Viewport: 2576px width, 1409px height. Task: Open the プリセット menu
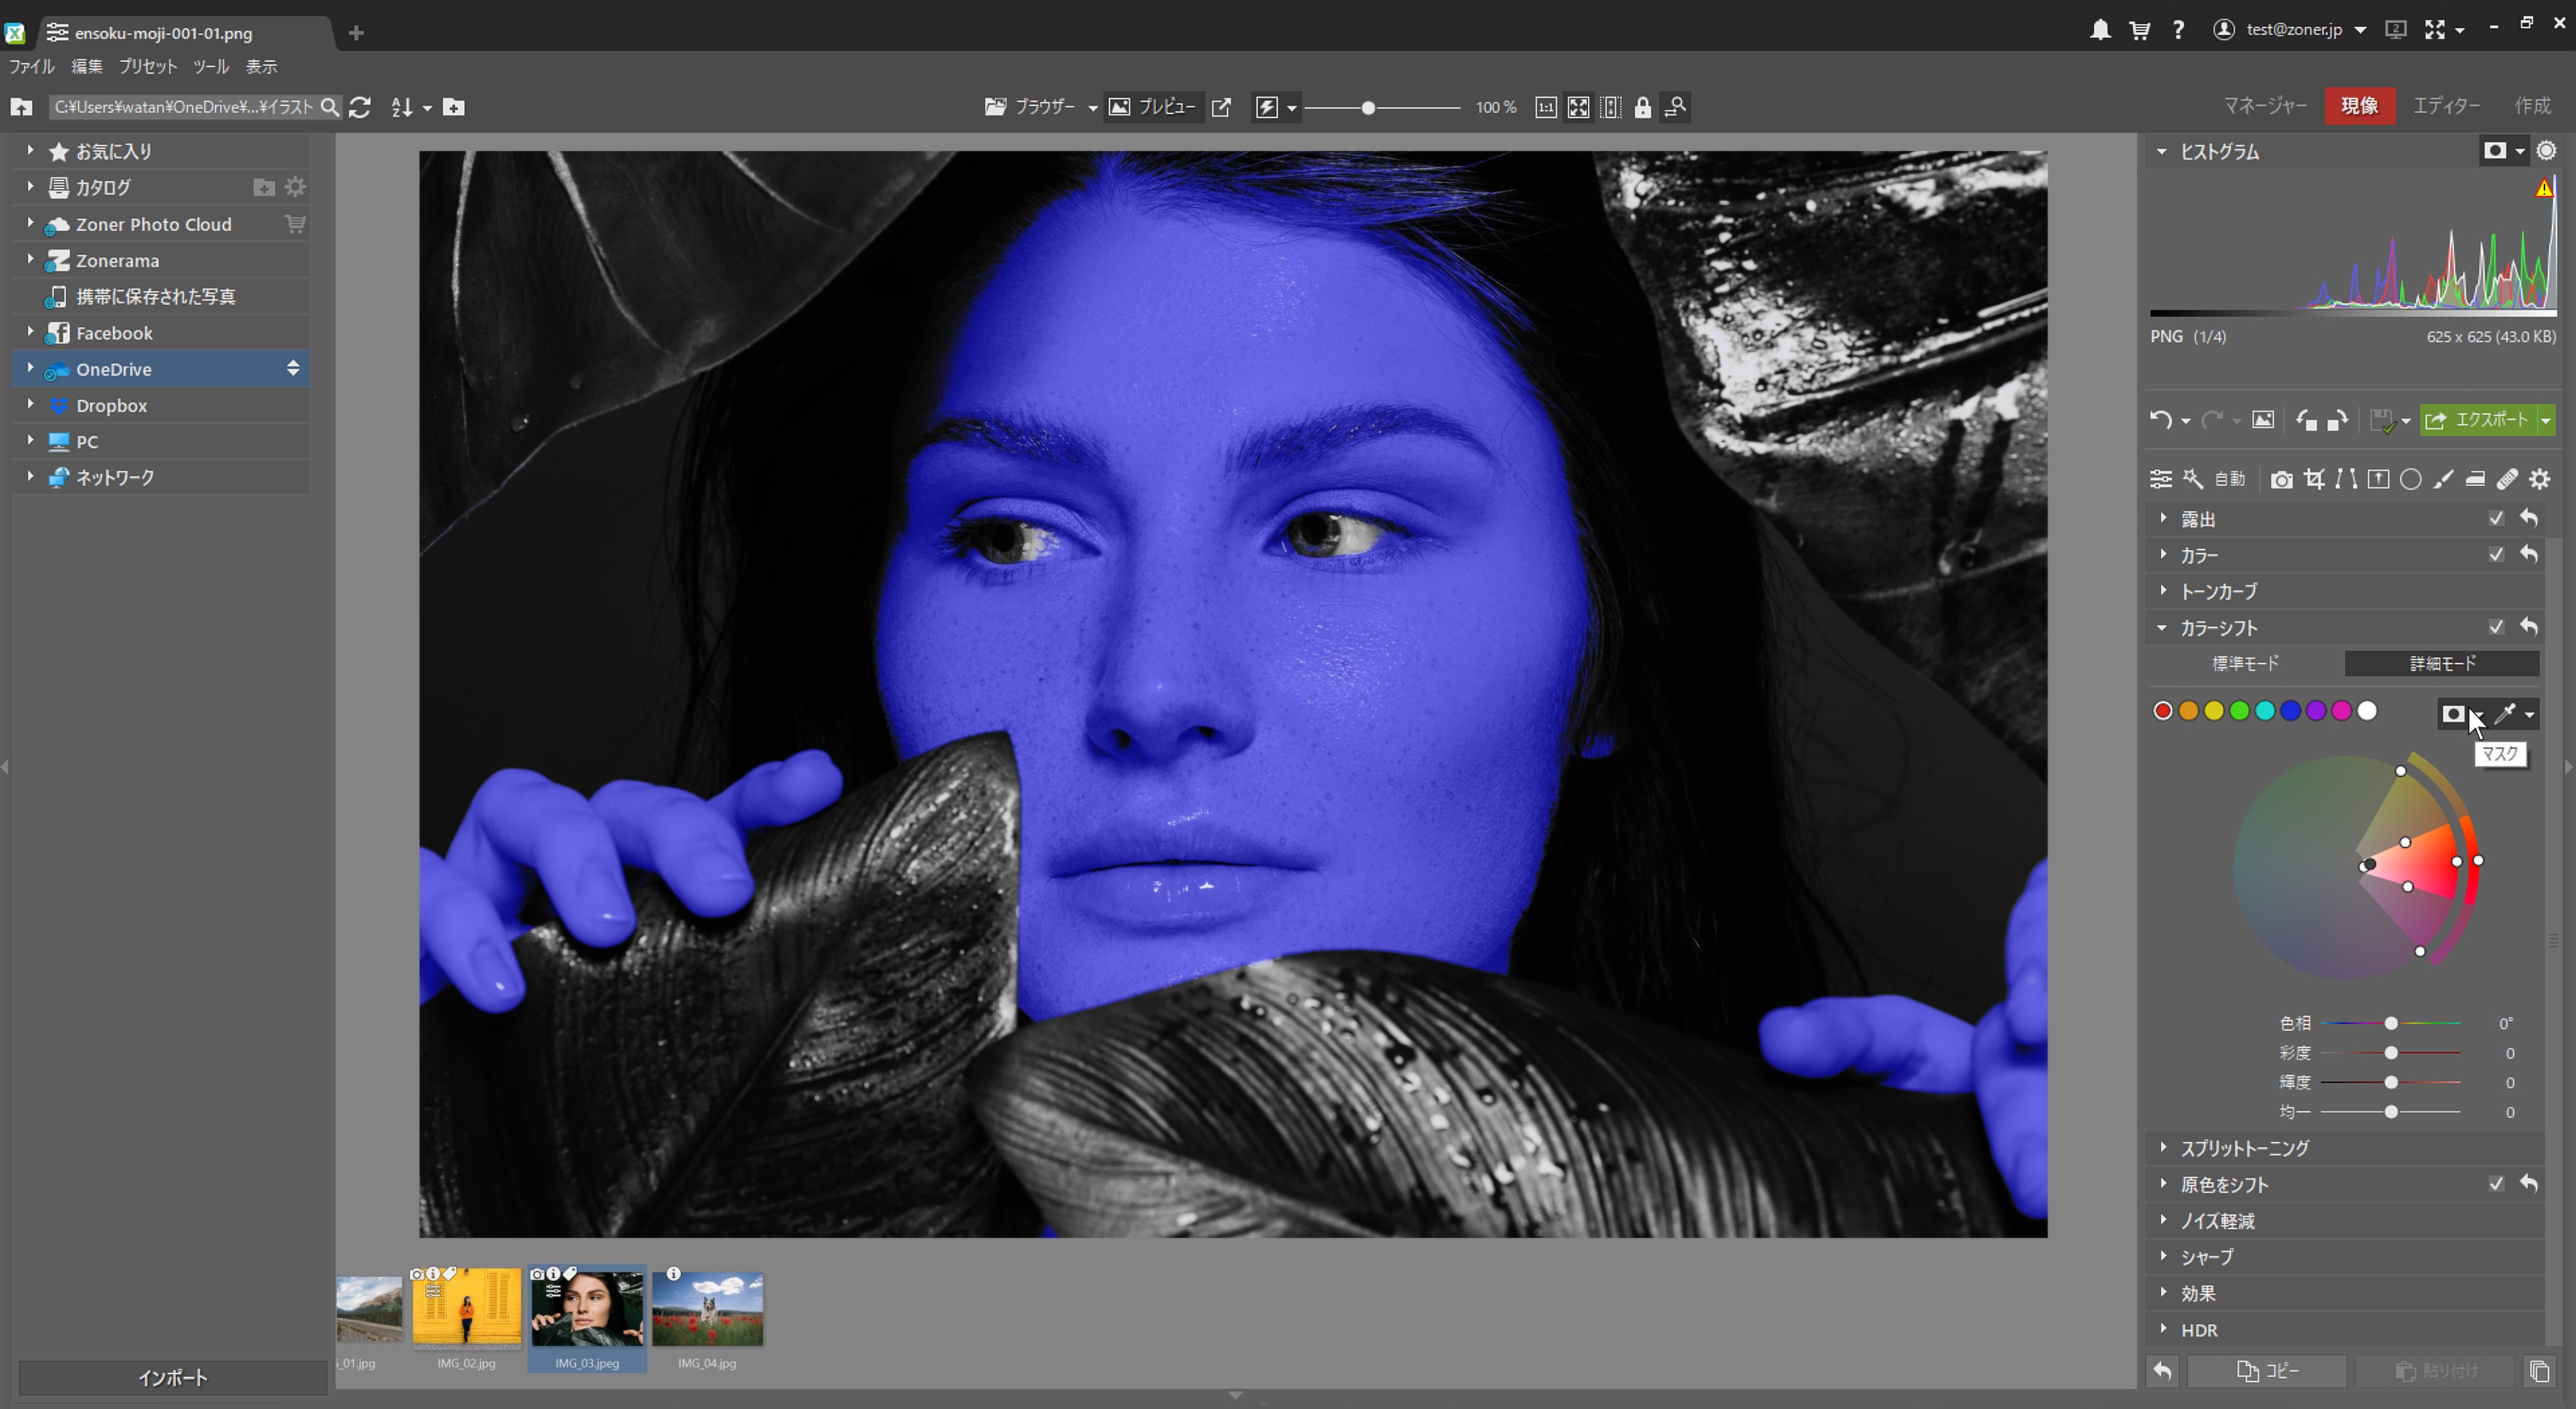148,67
